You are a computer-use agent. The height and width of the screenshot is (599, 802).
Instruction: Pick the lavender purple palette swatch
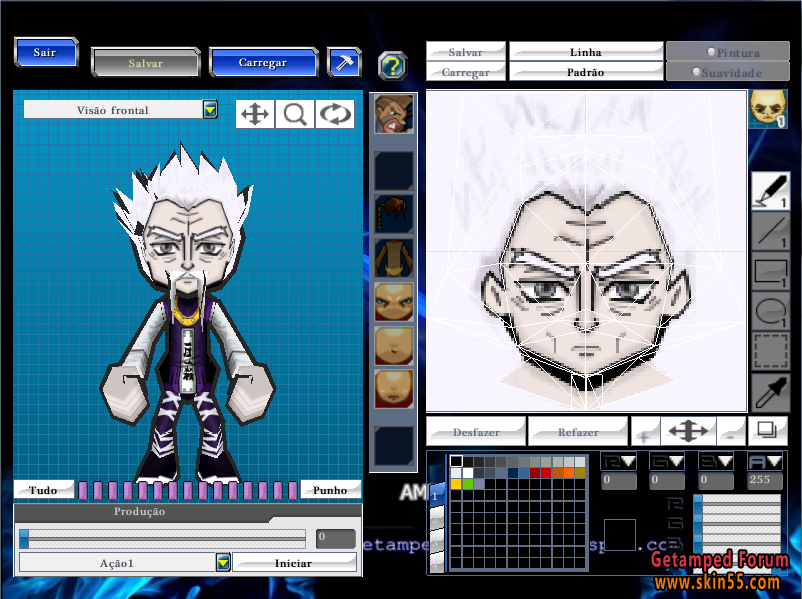[478, 483]
